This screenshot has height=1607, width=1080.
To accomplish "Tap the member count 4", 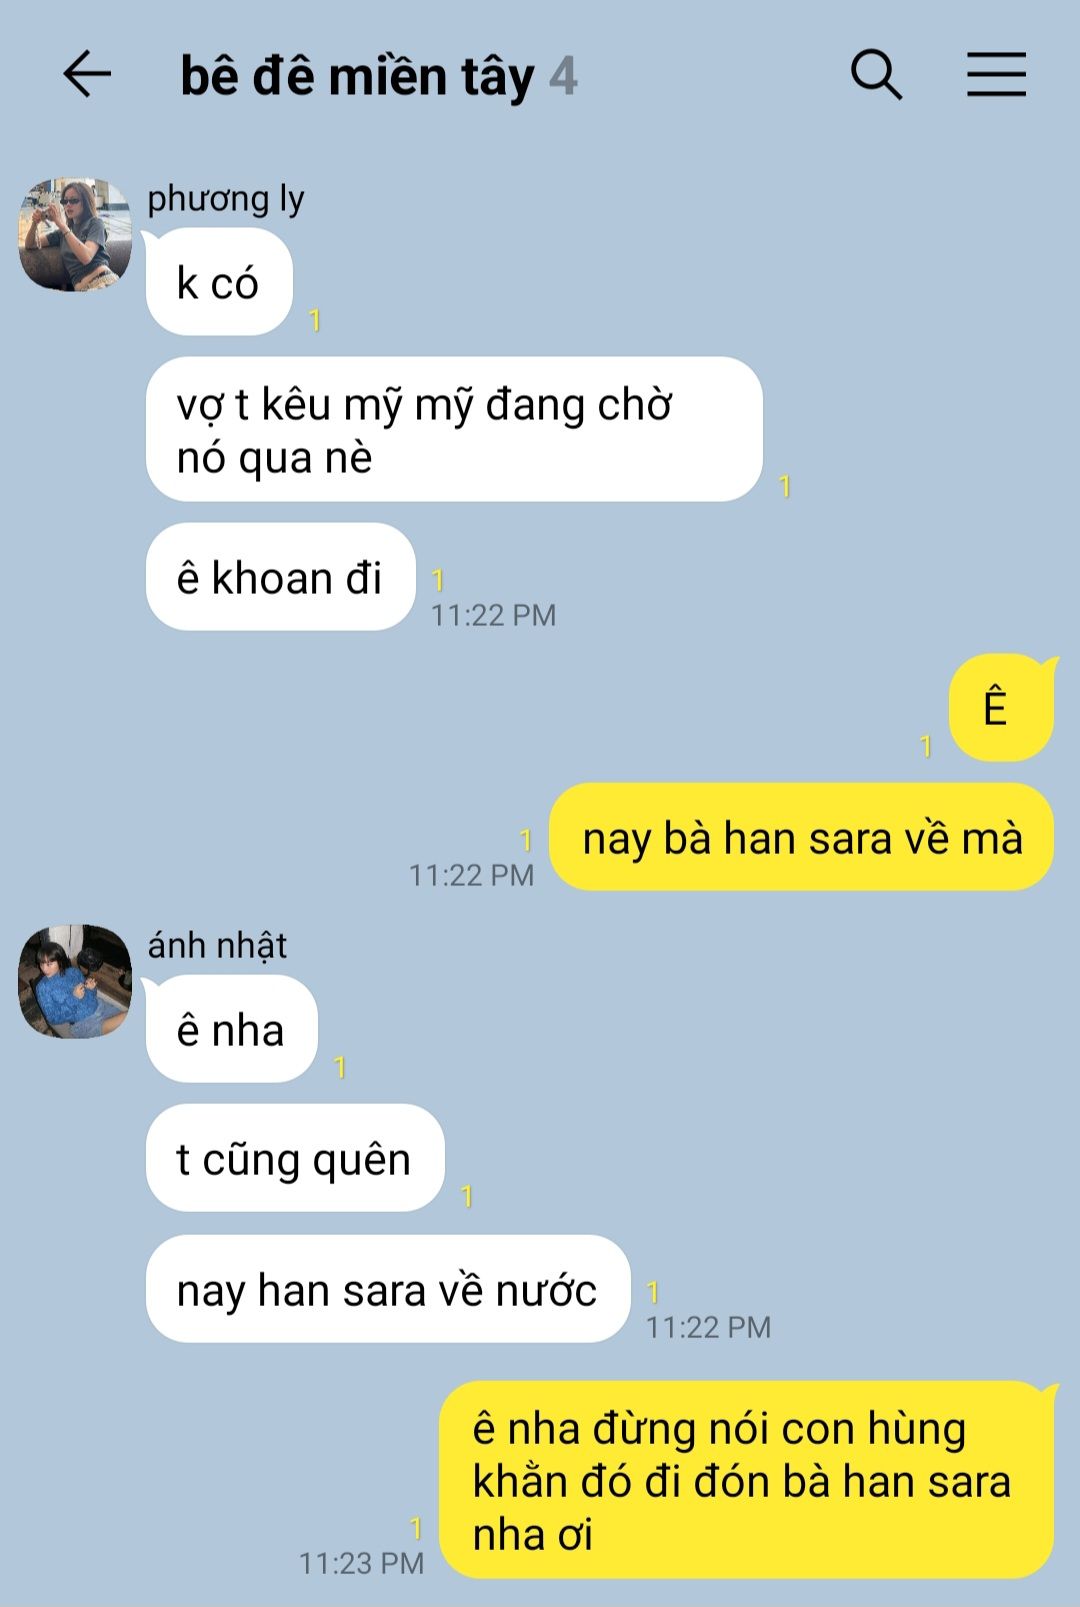I will [564, 77].
